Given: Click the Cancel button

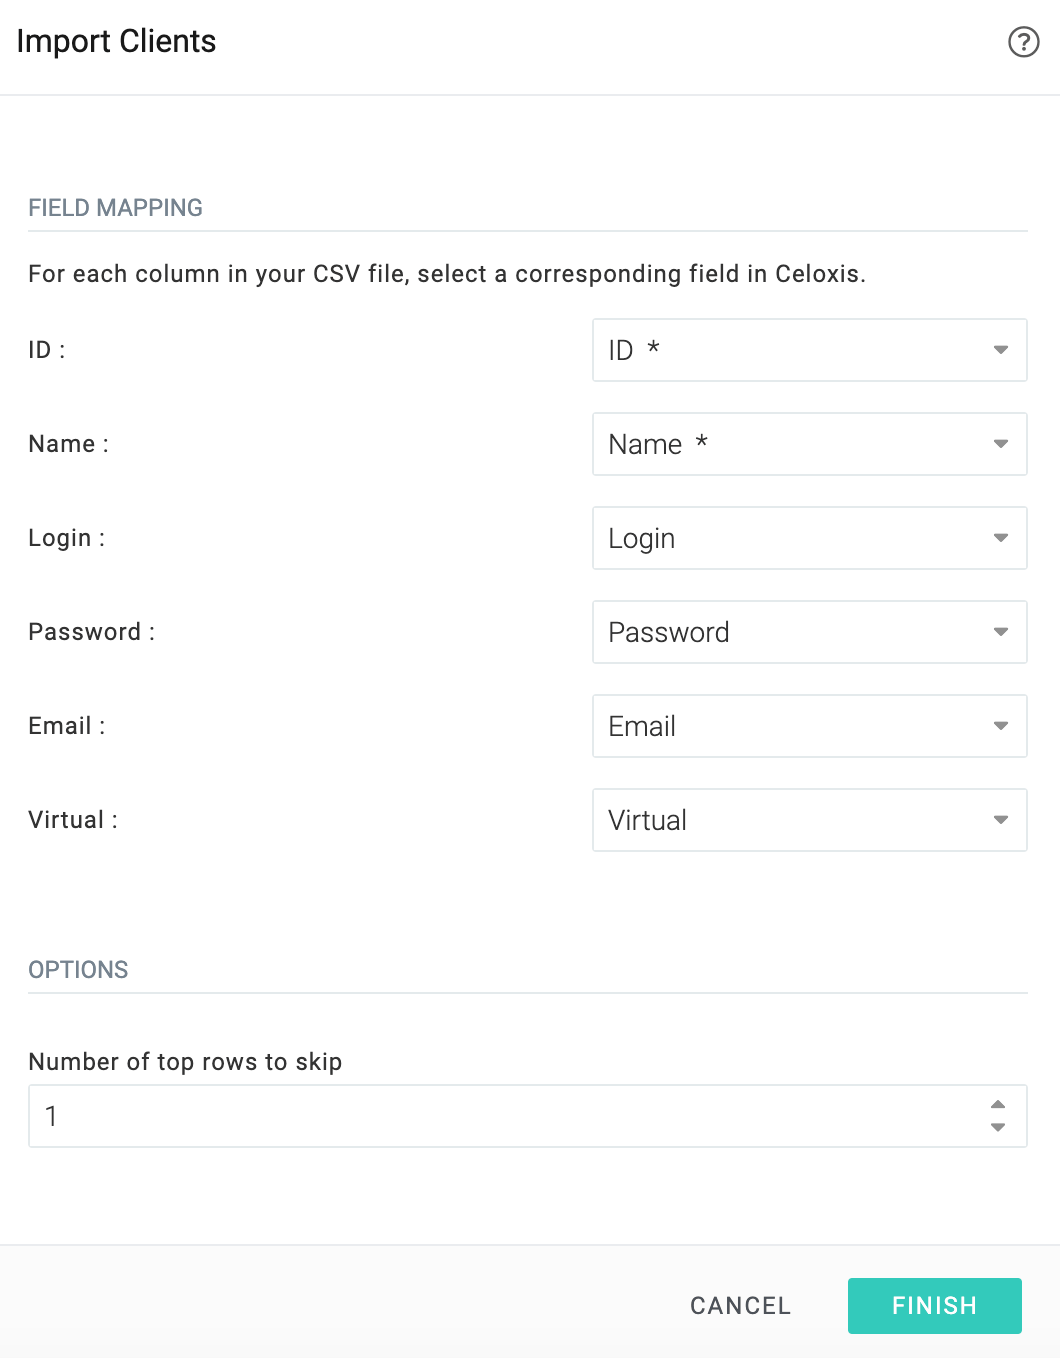Looking at the screenshot, I should pyautogui.click(x=741, y=1306).
